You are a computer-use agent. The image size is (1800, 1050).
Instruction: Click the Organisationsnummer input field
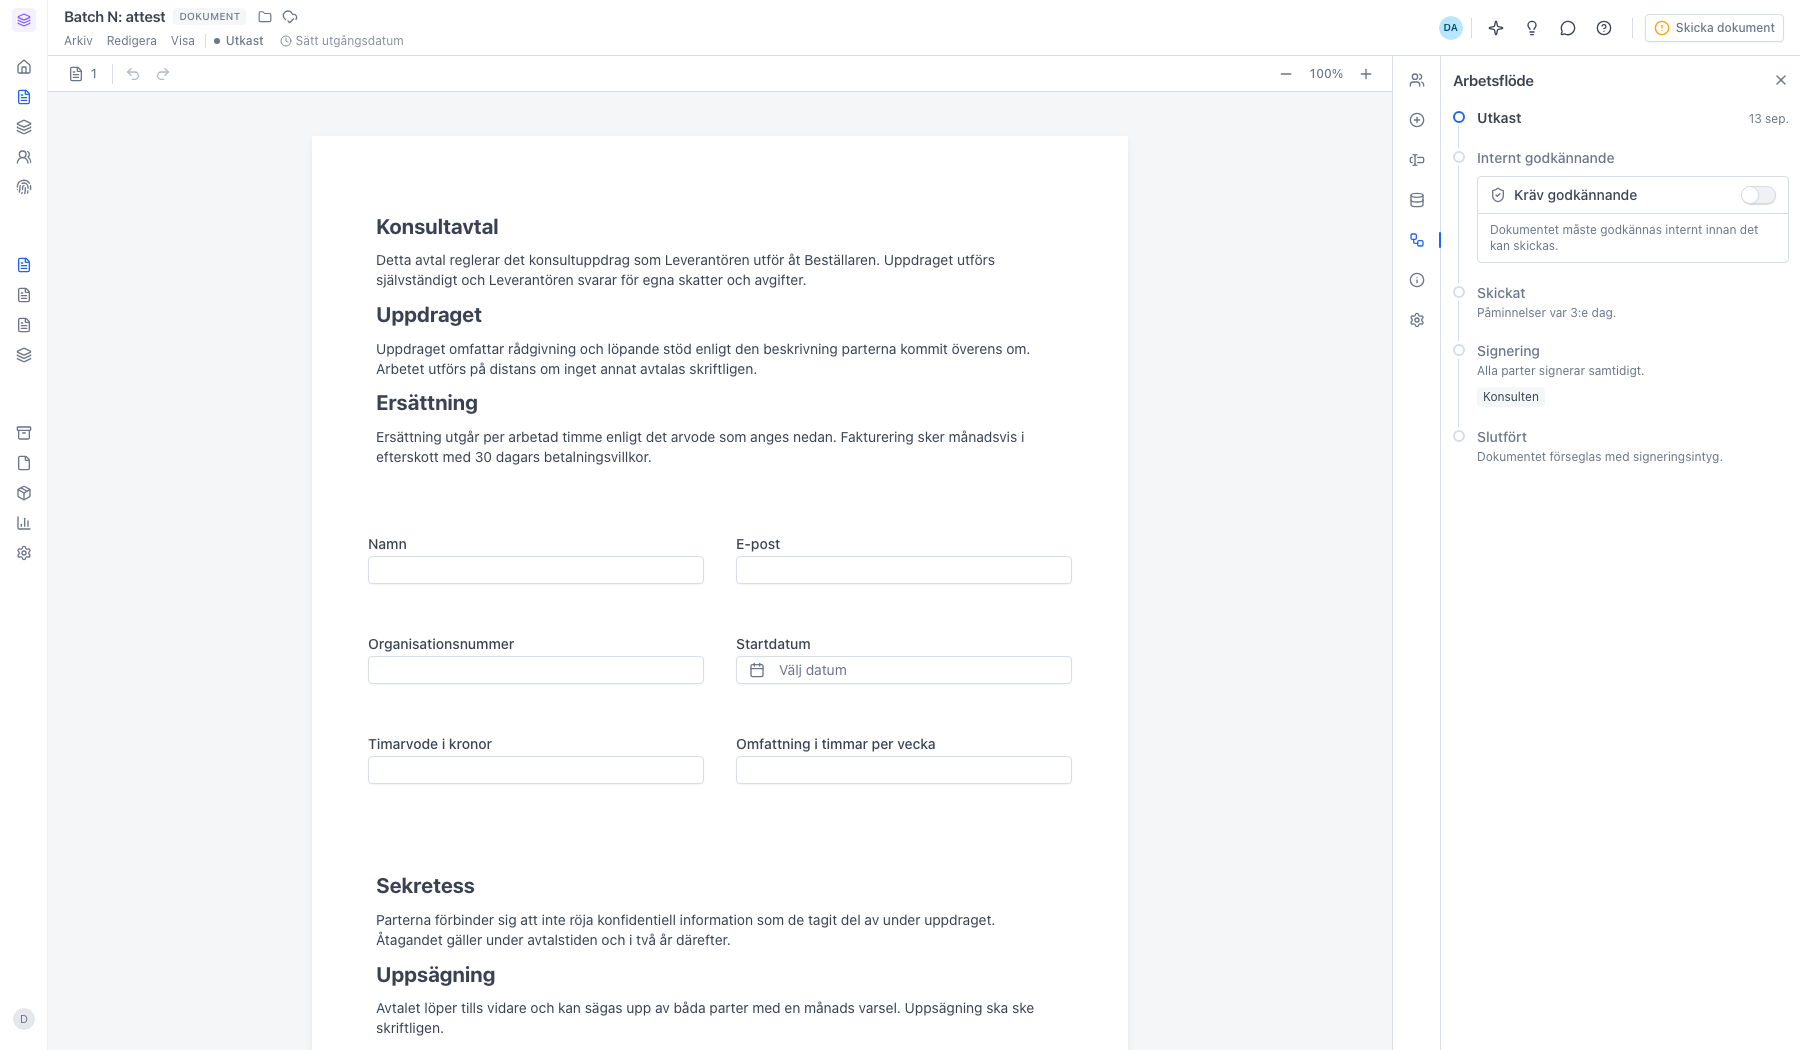click(536, 670)
